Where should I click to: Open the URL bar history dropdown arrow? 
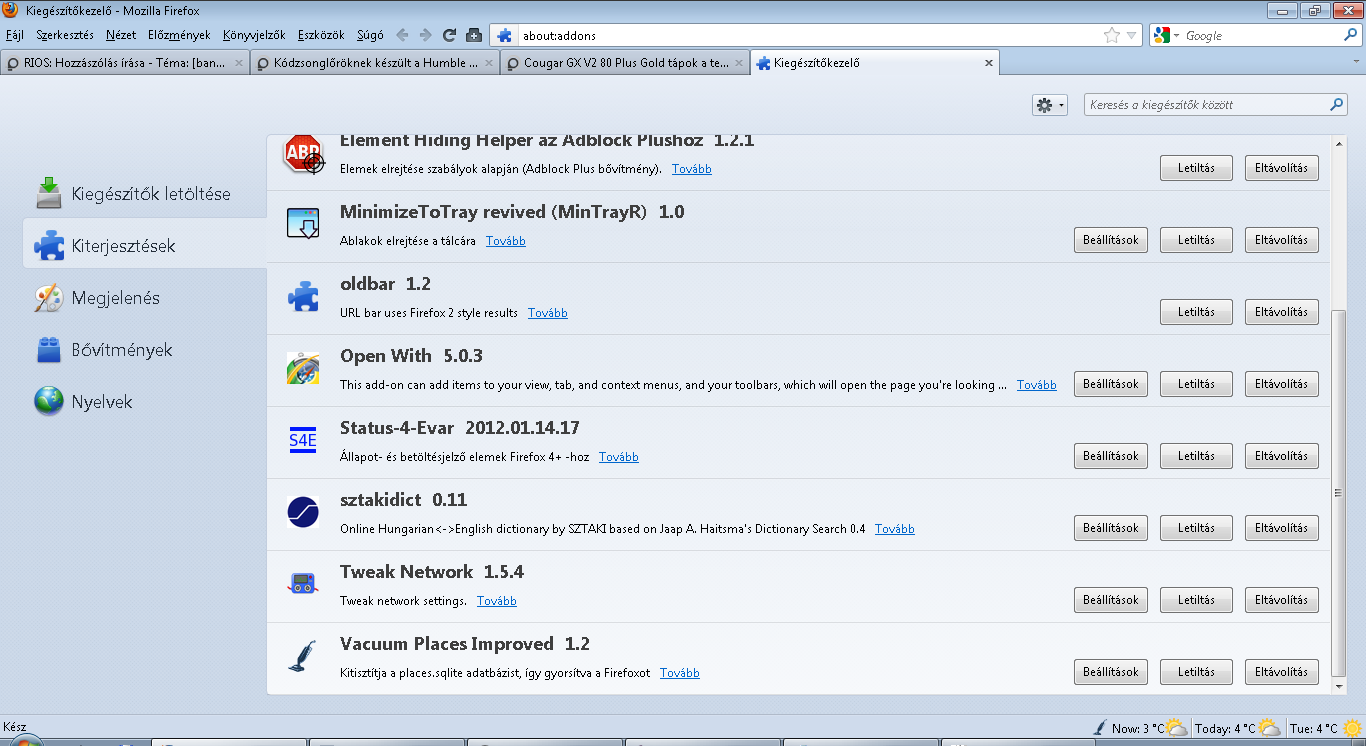tap(1132, 35)
